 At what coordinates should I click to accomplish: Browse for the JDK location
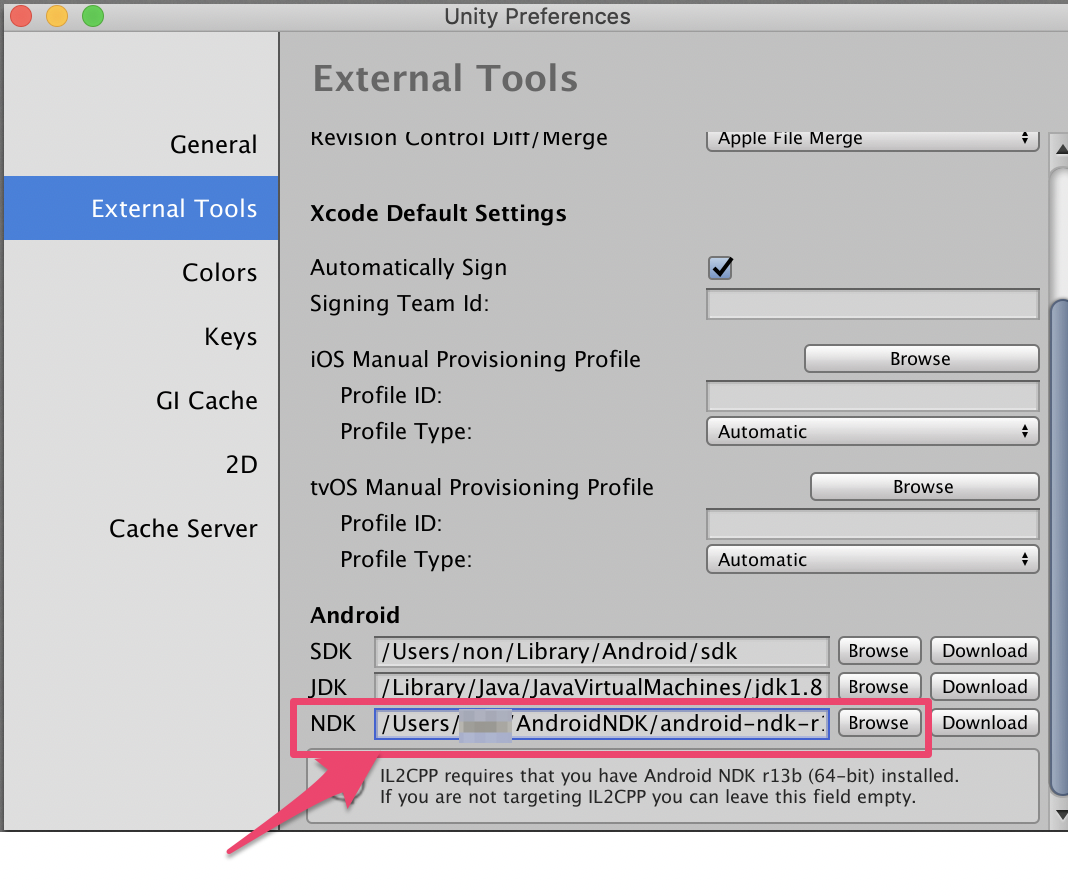879,687
